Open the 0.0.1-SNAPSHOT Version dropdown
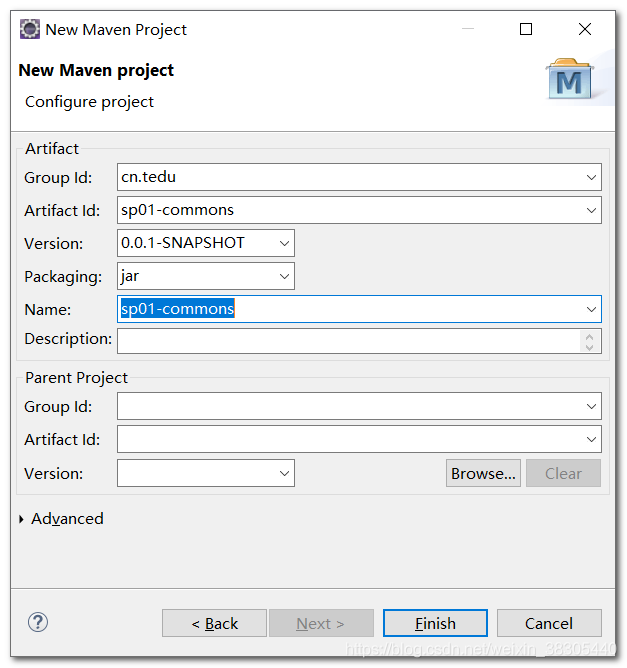 284,243
